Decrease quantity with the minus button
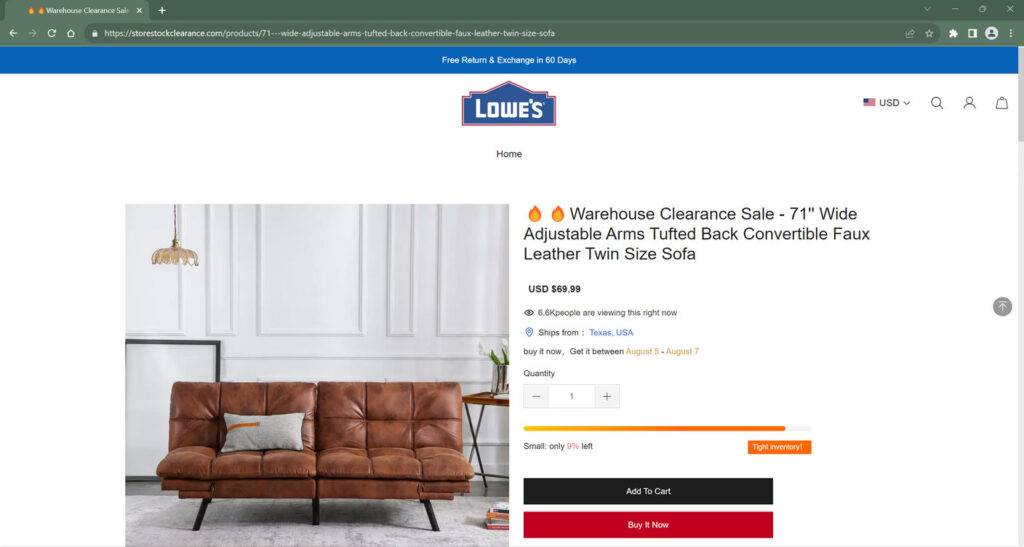Image resolution: width=1024 pixels, height=547 pixels. pyautogui.click(x=536, y=396)
